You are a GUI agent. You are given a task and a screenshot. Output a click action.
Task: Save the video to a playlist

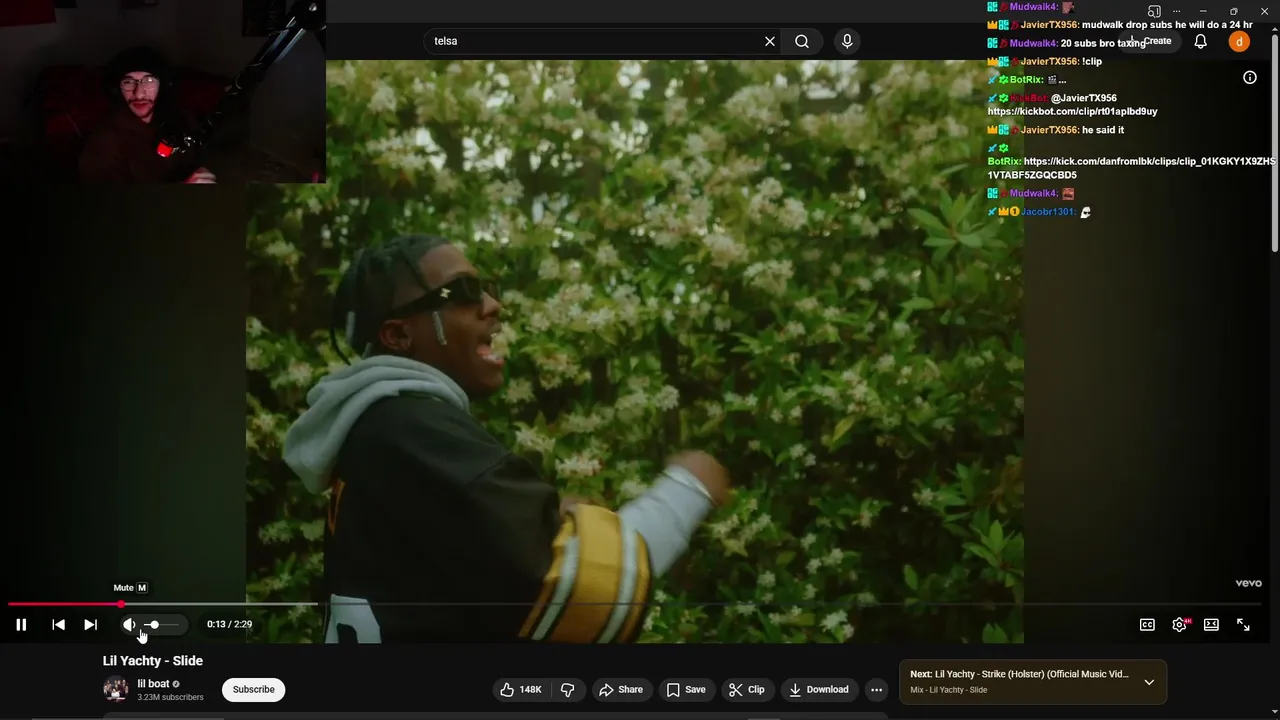pyautogui.click(x=686, y=689)
